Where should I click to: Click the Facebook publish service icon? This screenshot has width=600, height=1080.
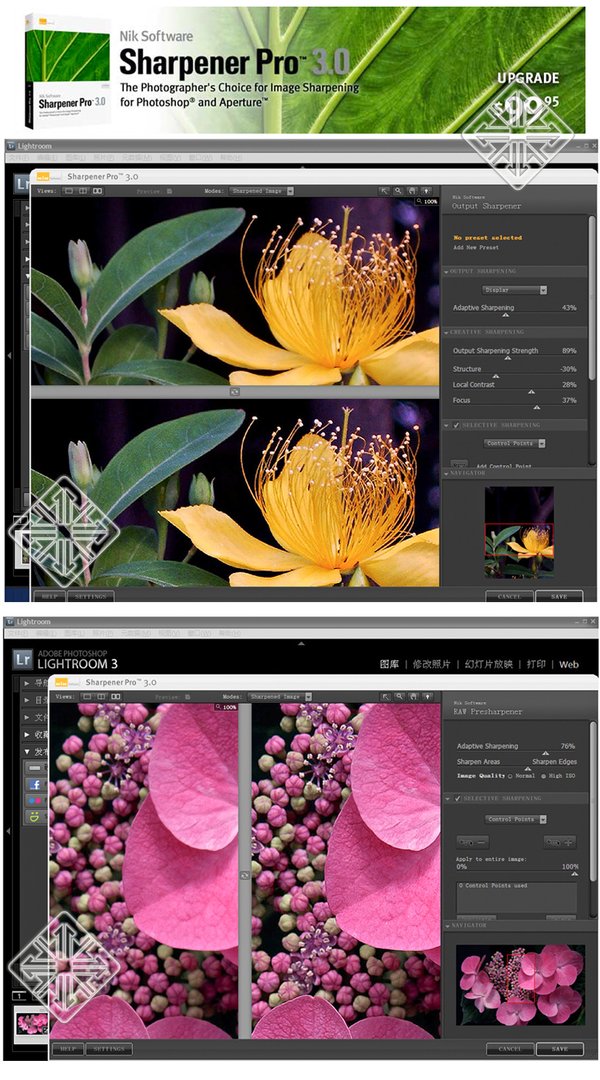click(x=34, y=785)
